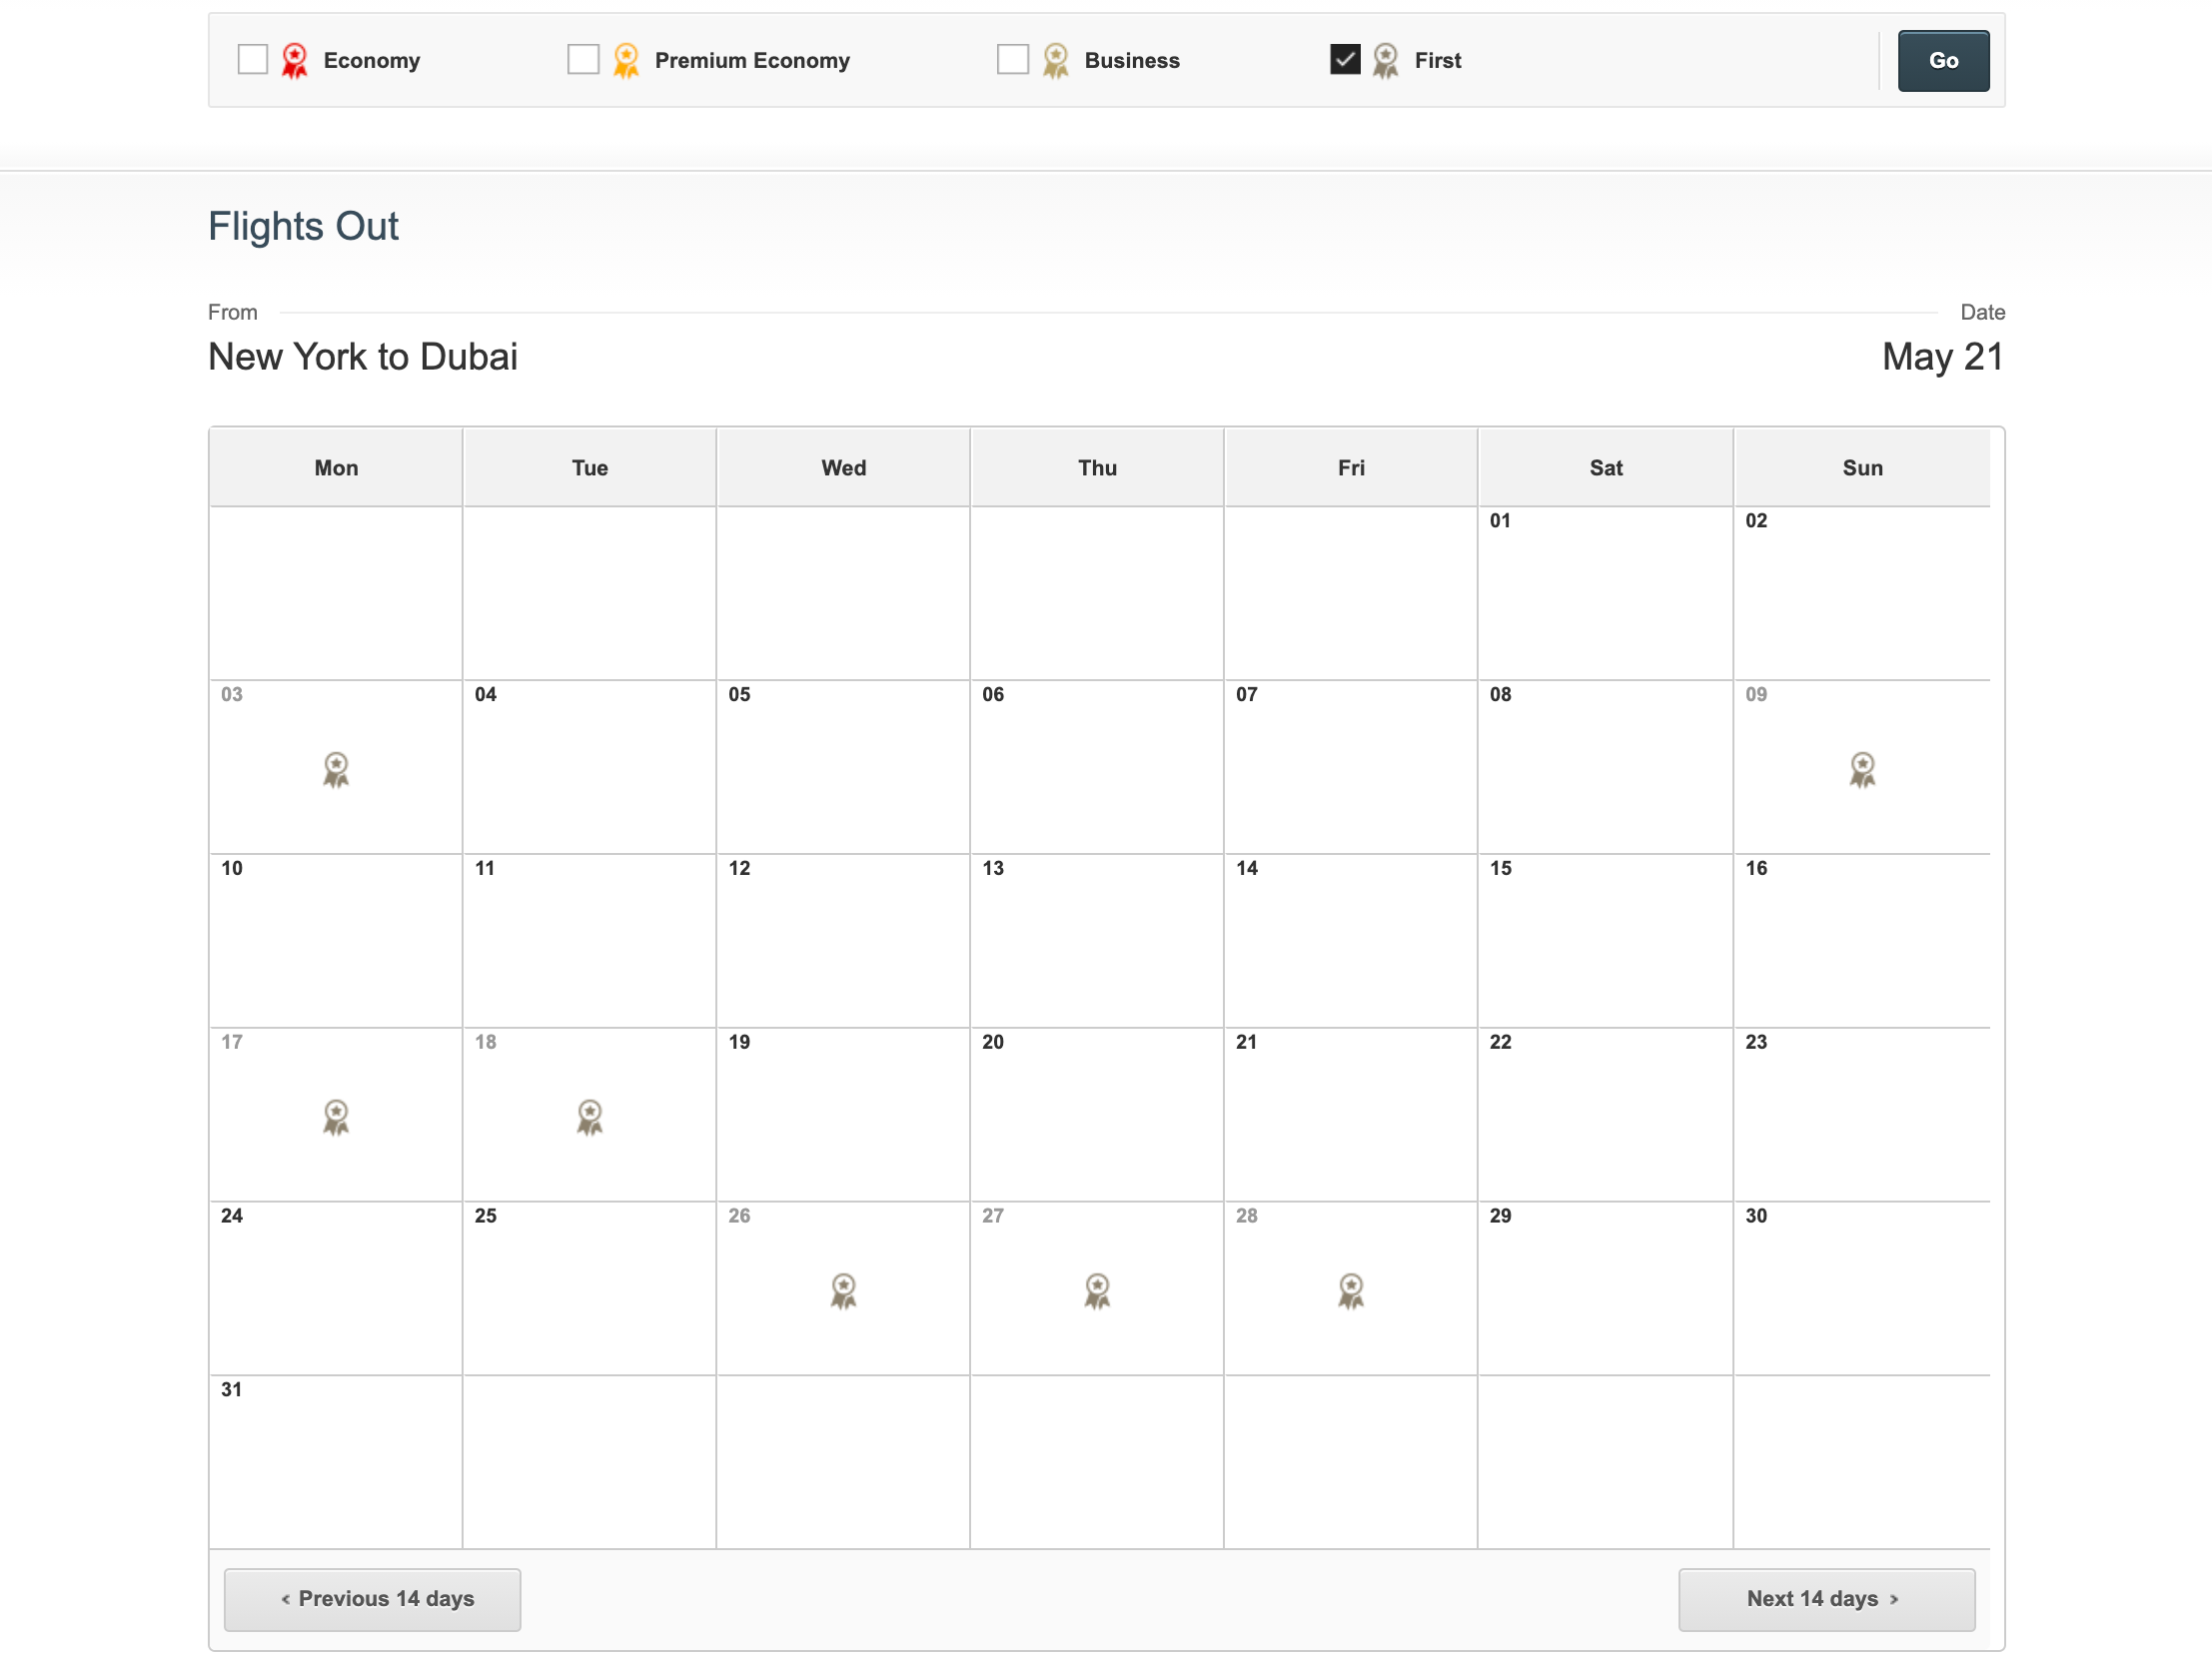Select the award icon on May 27
The width and height of the screenshot is (2212, 1660).
tap(1097, 1291)
